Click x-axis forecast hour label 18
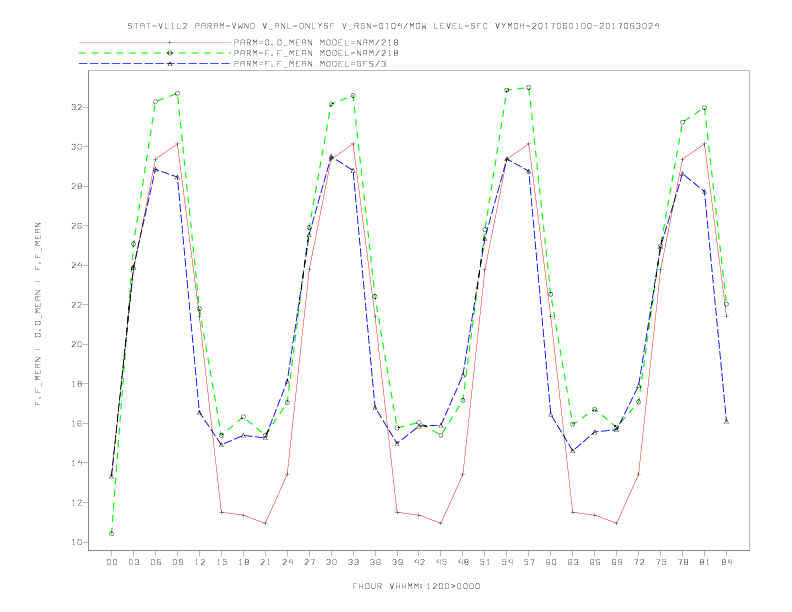The width and height of the screenshot is (792, 612). coord(243,562)
